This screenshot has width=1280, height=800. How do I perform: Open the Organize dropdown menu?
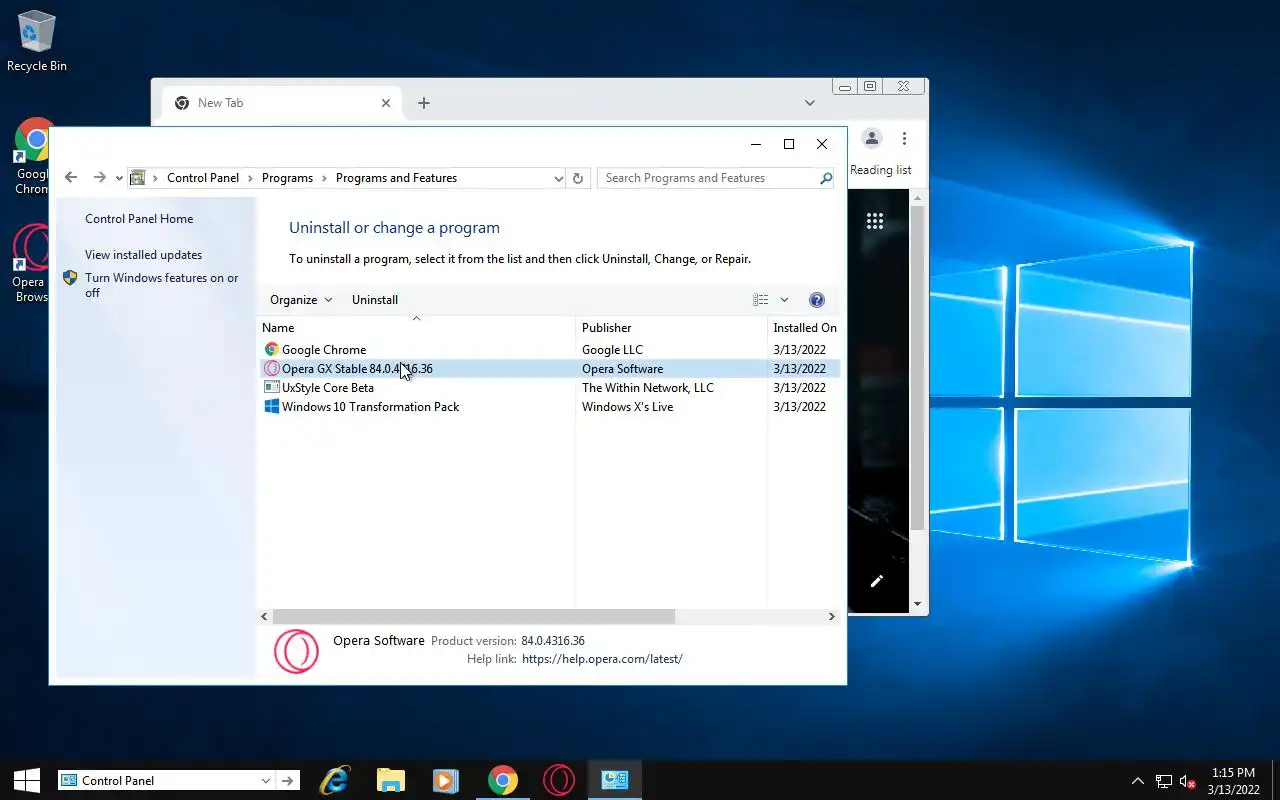301,300
